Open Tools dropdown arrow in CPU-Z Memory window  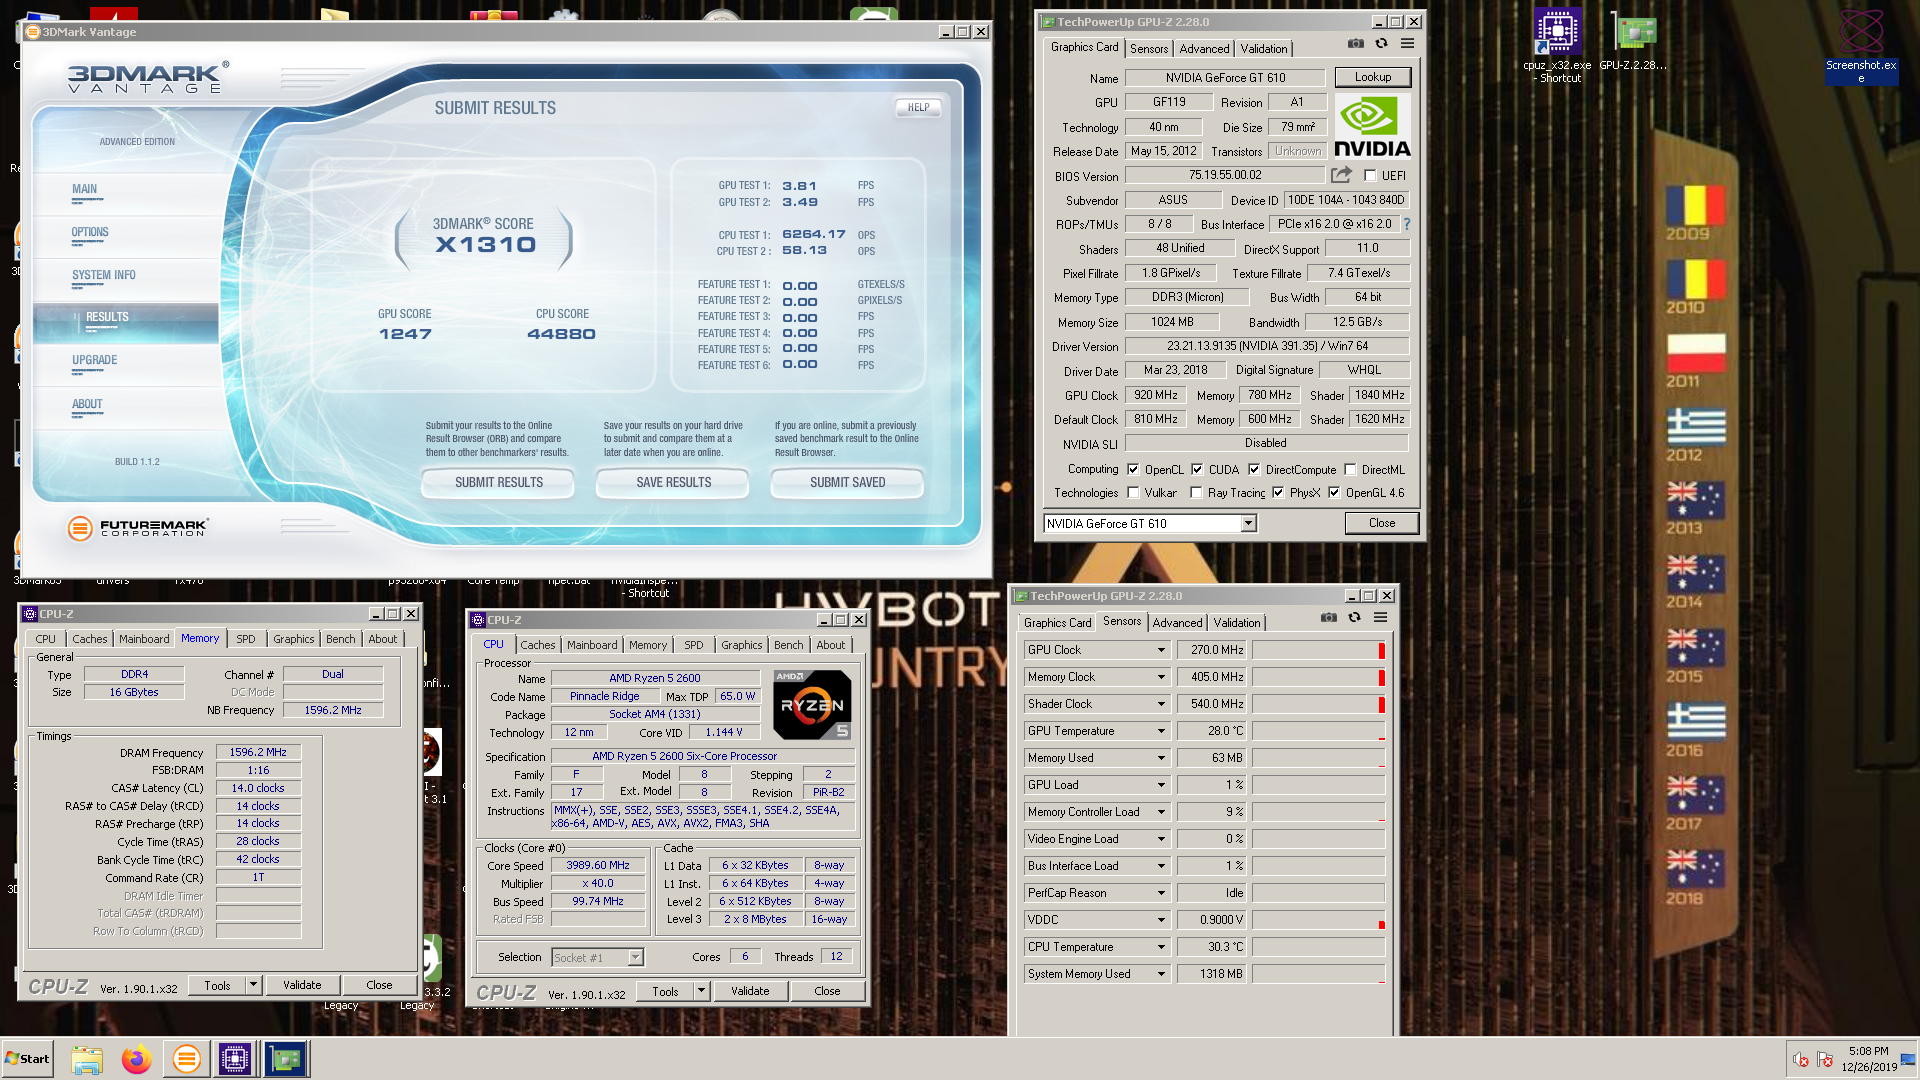point(253,985)
